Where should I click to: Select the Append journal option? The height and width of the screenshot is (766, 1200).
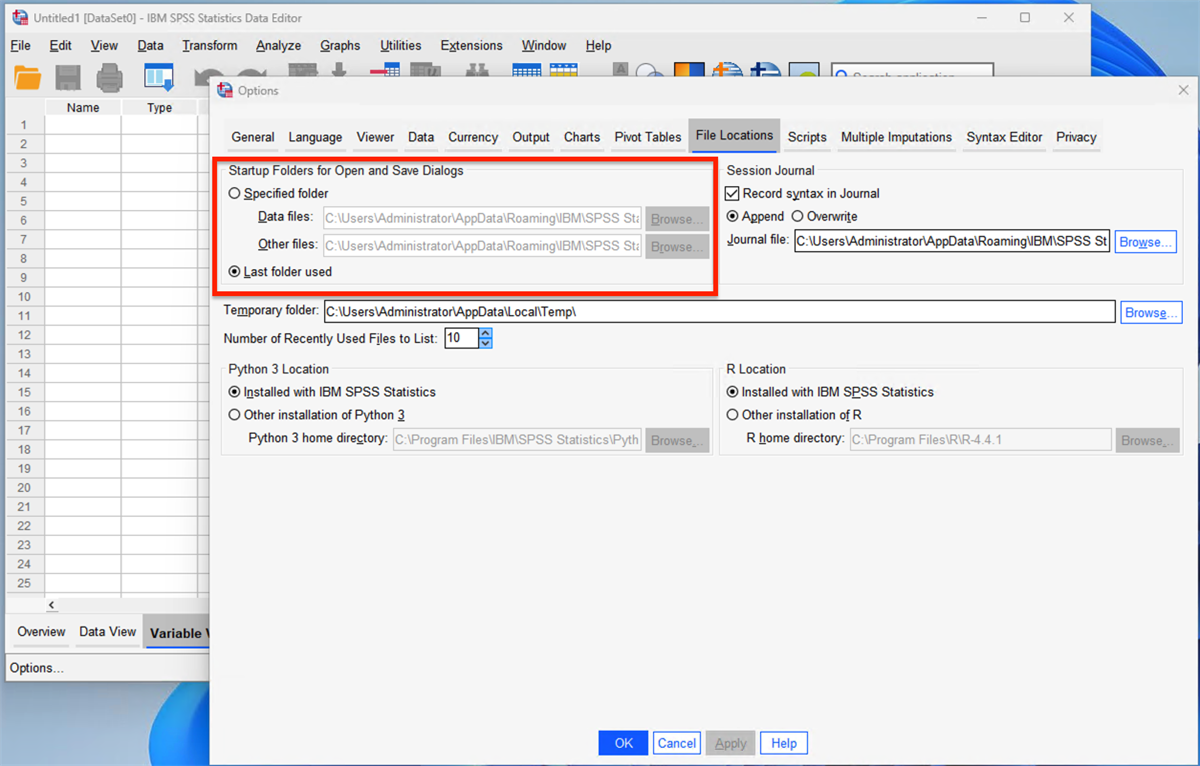733,216
